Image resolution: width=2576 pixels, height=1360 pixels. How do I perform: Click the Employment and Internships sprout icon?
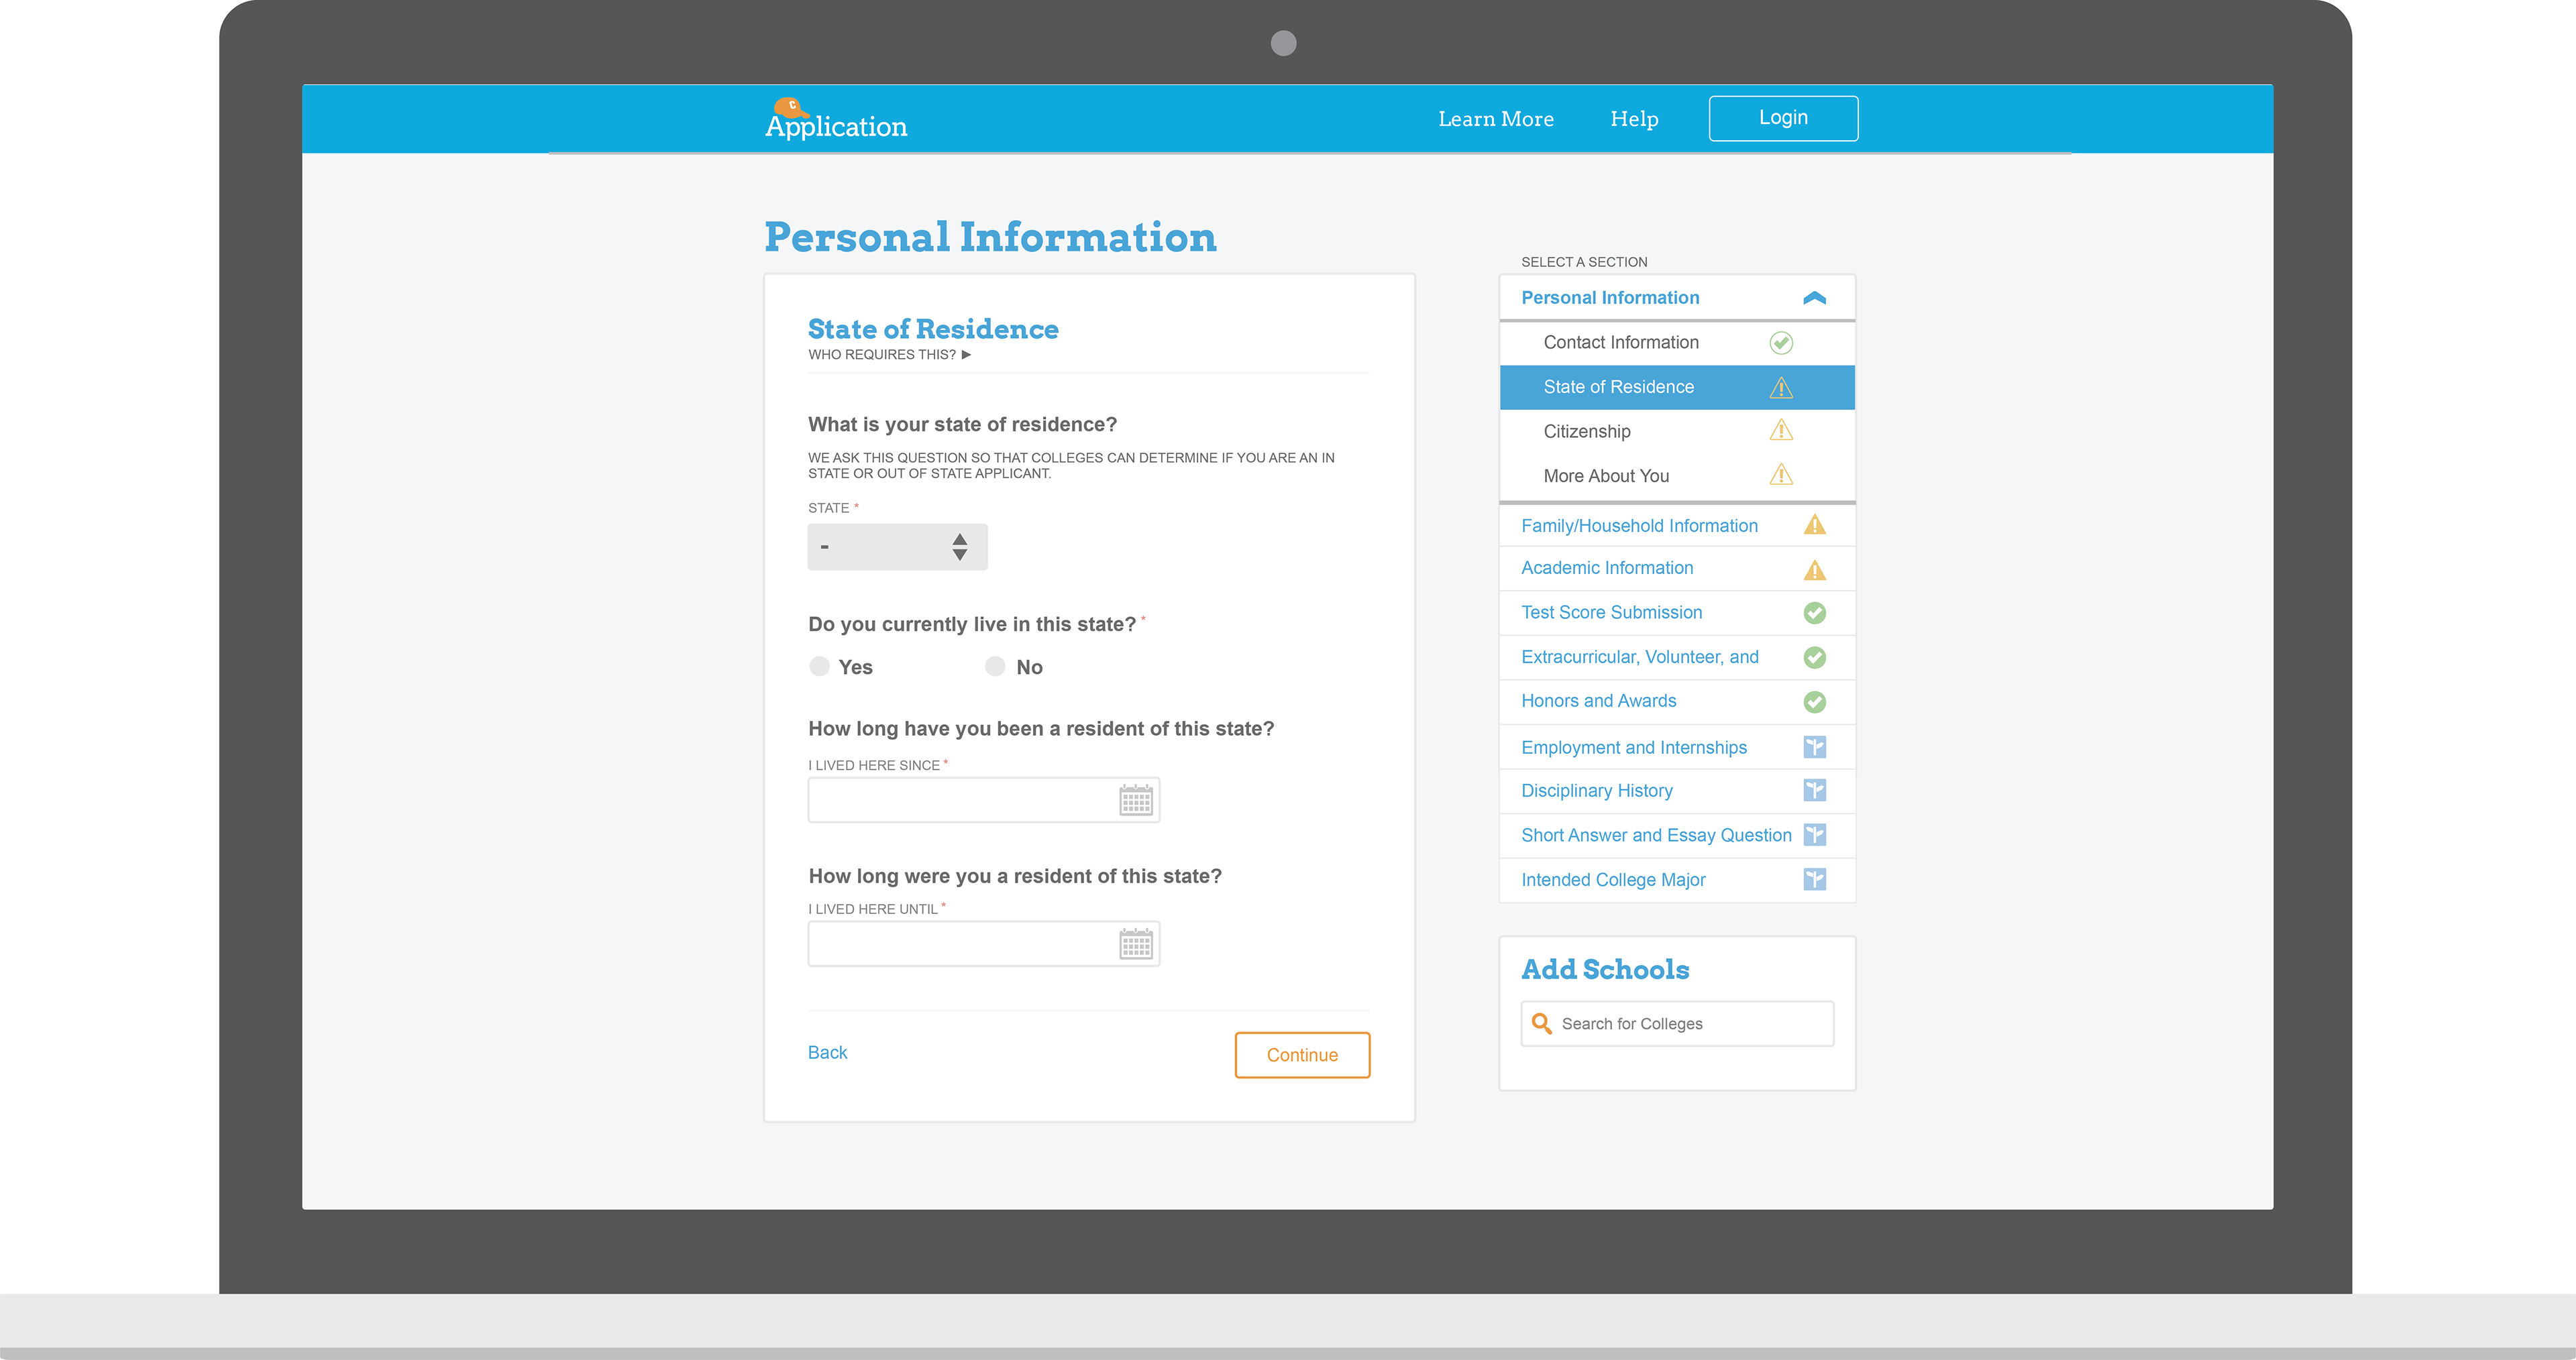1814,747
